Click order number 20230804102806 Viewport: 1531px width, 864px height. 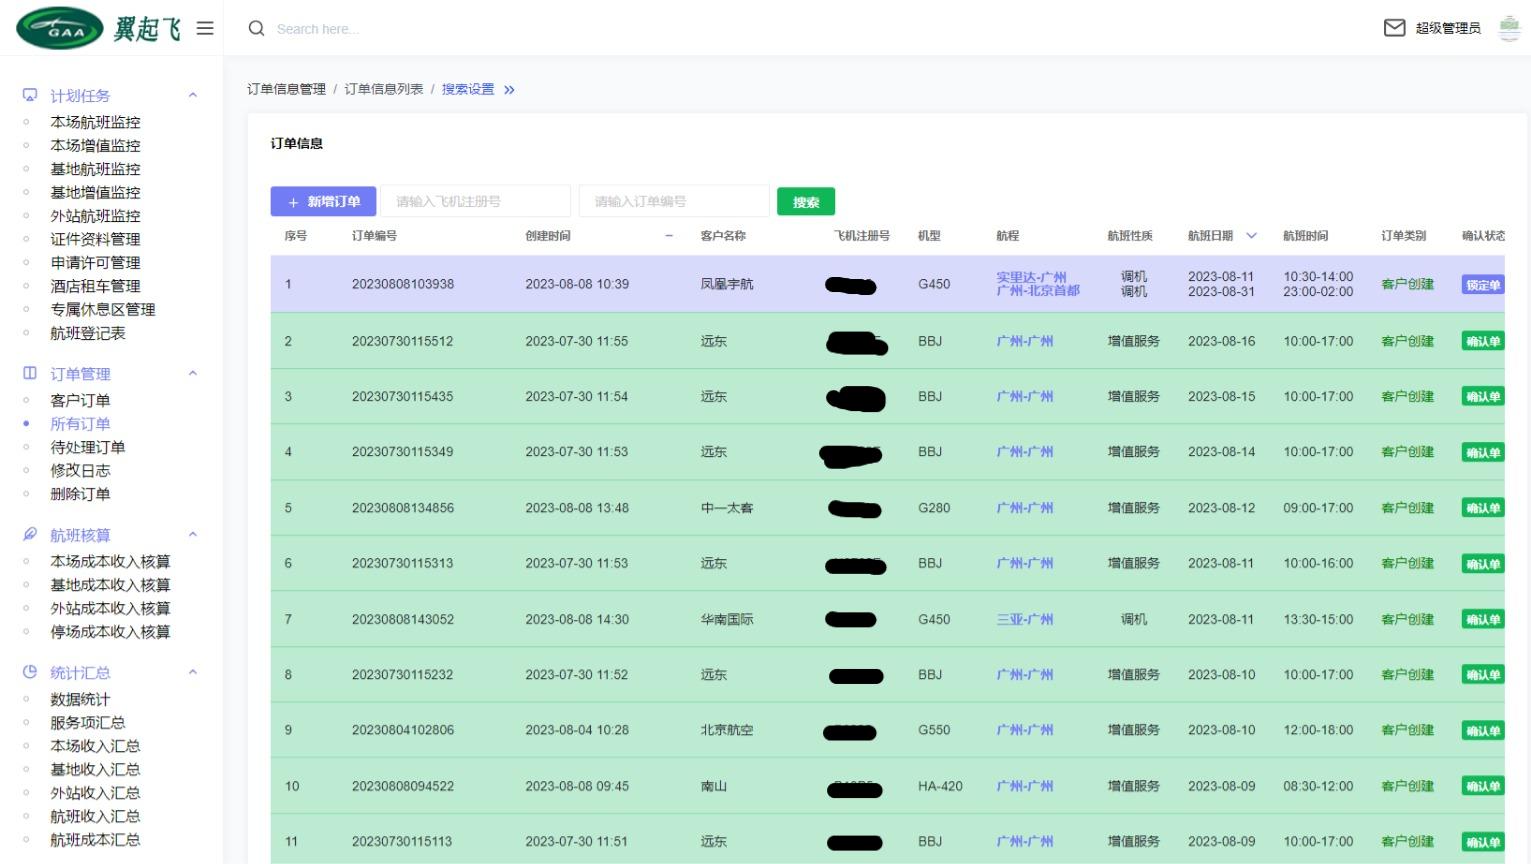pos(403,730)
